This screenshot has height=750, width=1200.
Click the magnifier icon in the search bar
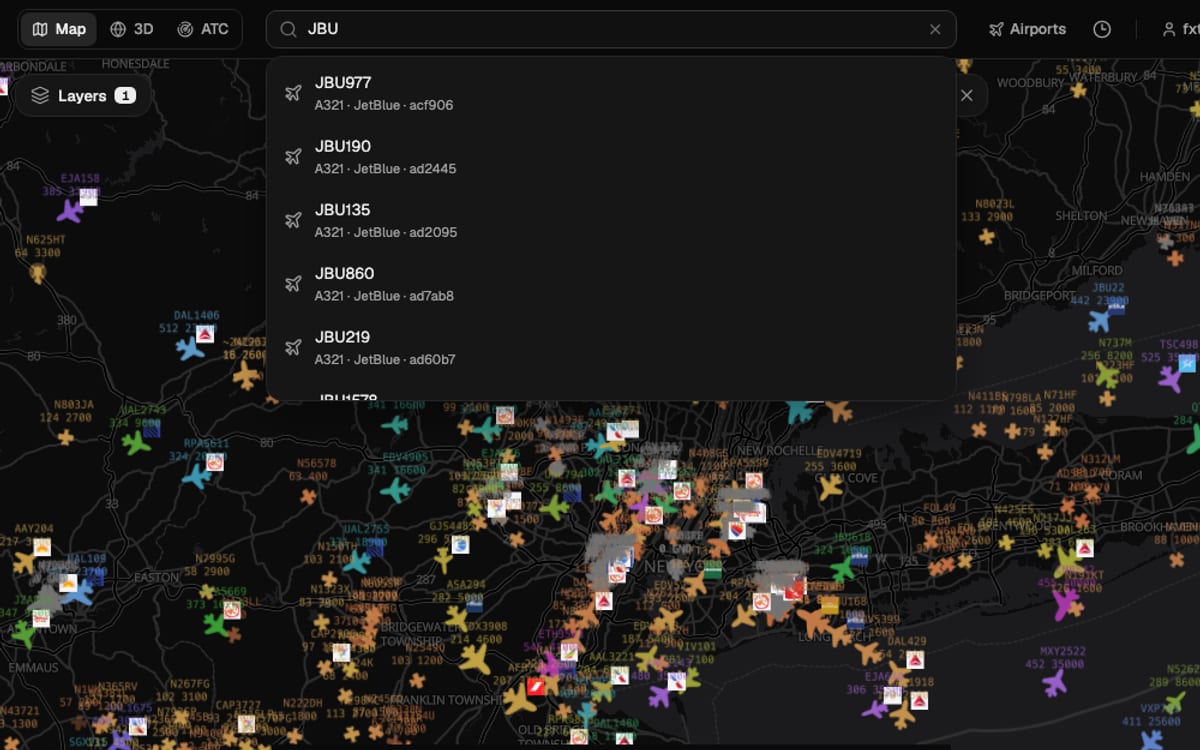point(288,29)
